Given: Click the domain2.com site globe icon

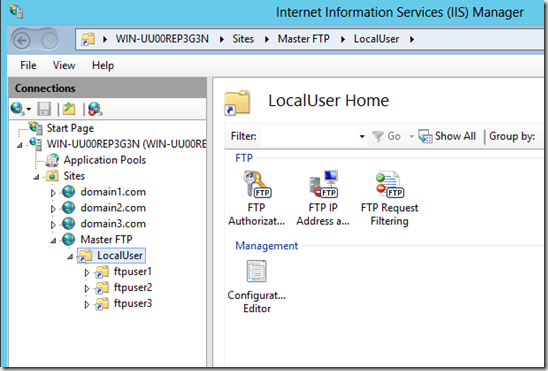Looking at the screenshot, I should click(68, 208).
